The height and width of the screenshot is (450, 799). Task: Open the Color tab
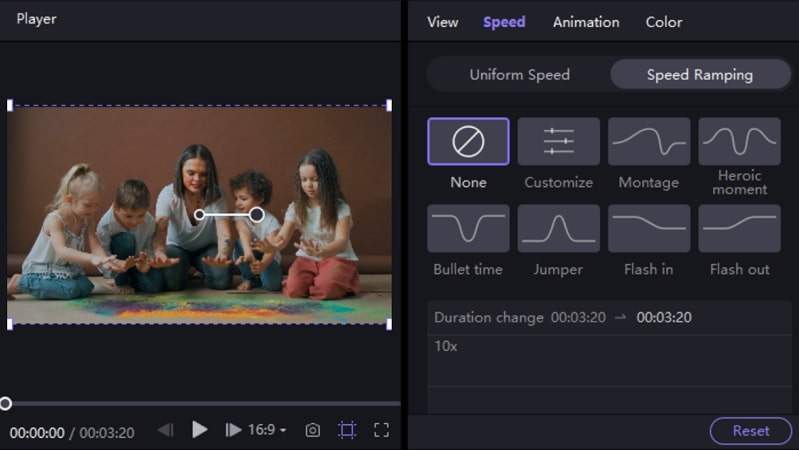click(x=664, y=22)
